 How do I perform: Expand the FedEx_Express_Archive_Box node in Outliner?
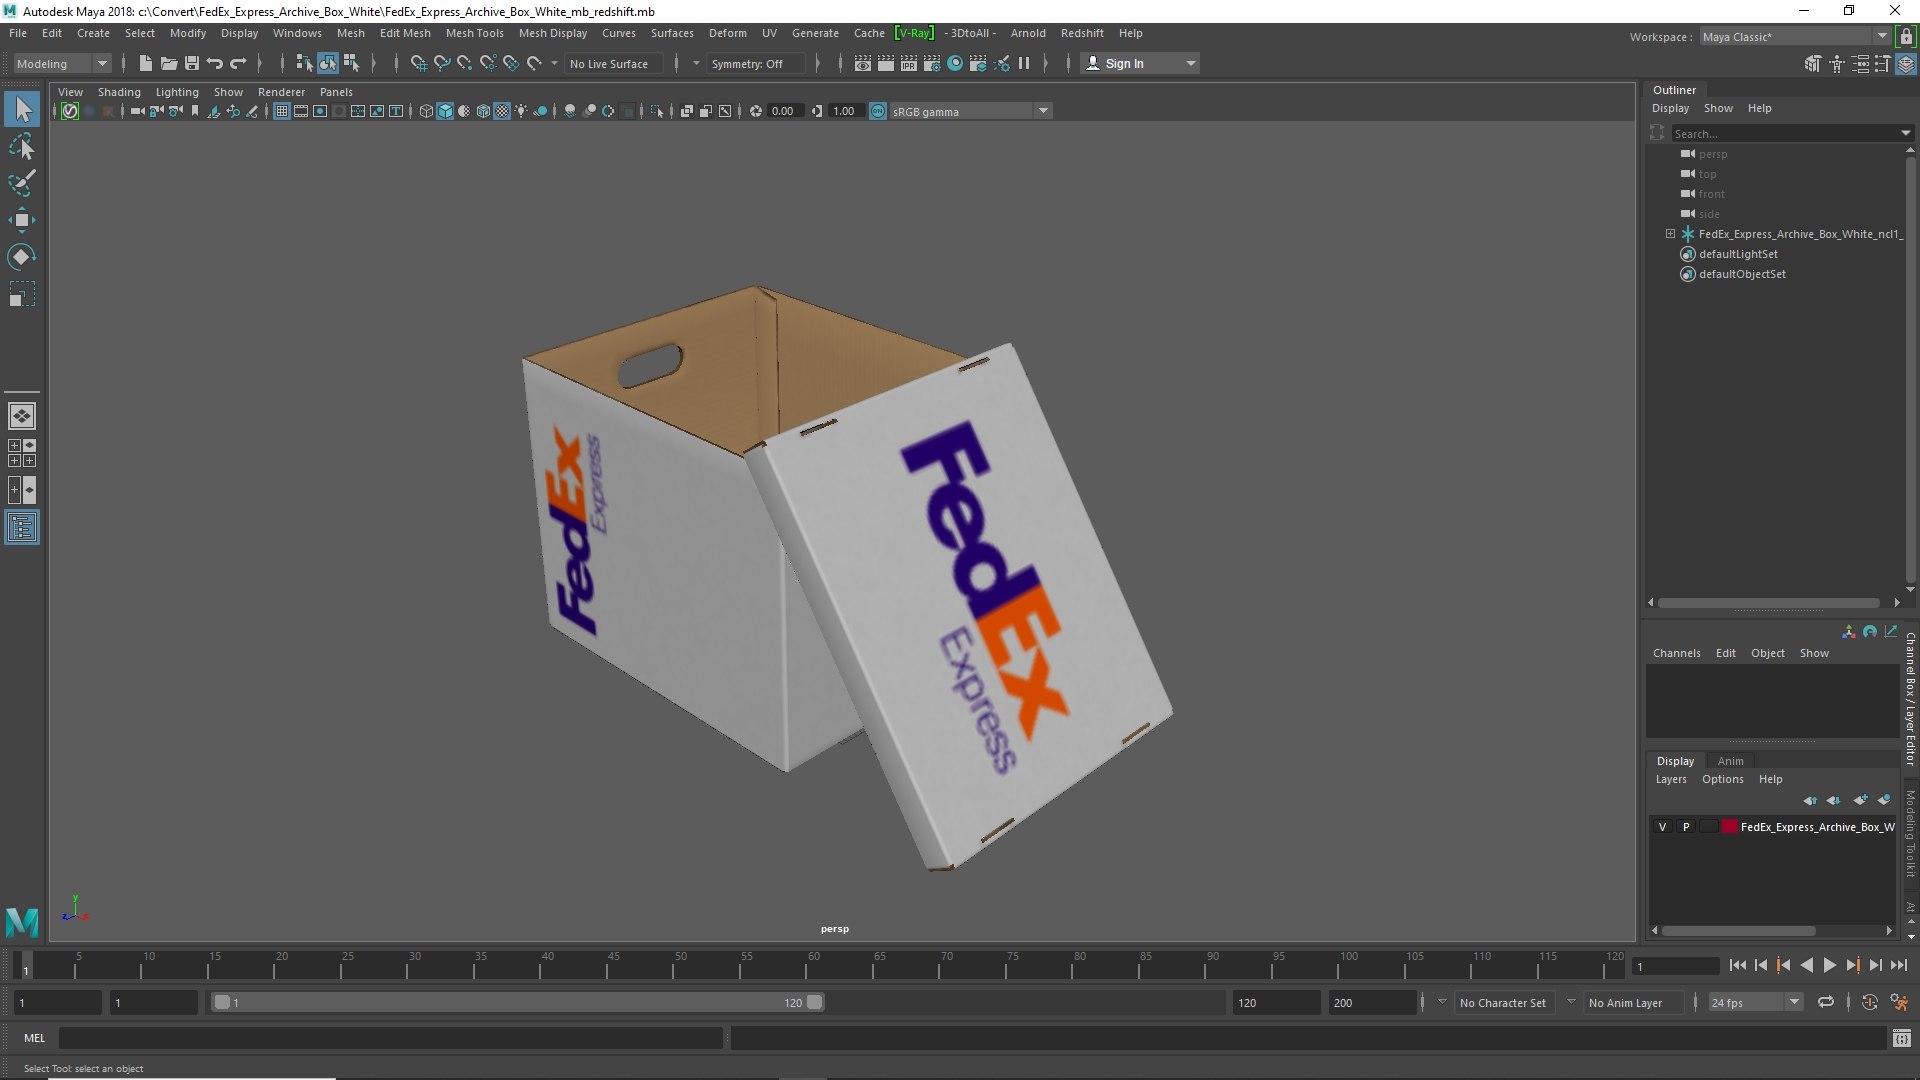point(1670,234)
